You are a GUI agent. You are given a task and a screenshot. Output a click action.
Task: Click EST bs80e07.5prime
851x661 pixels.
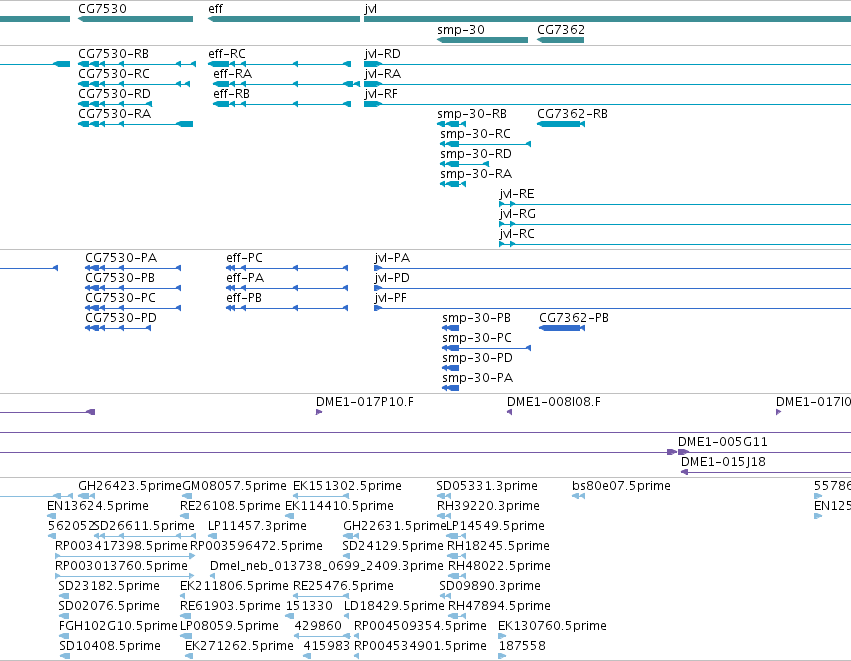point(579,496)
